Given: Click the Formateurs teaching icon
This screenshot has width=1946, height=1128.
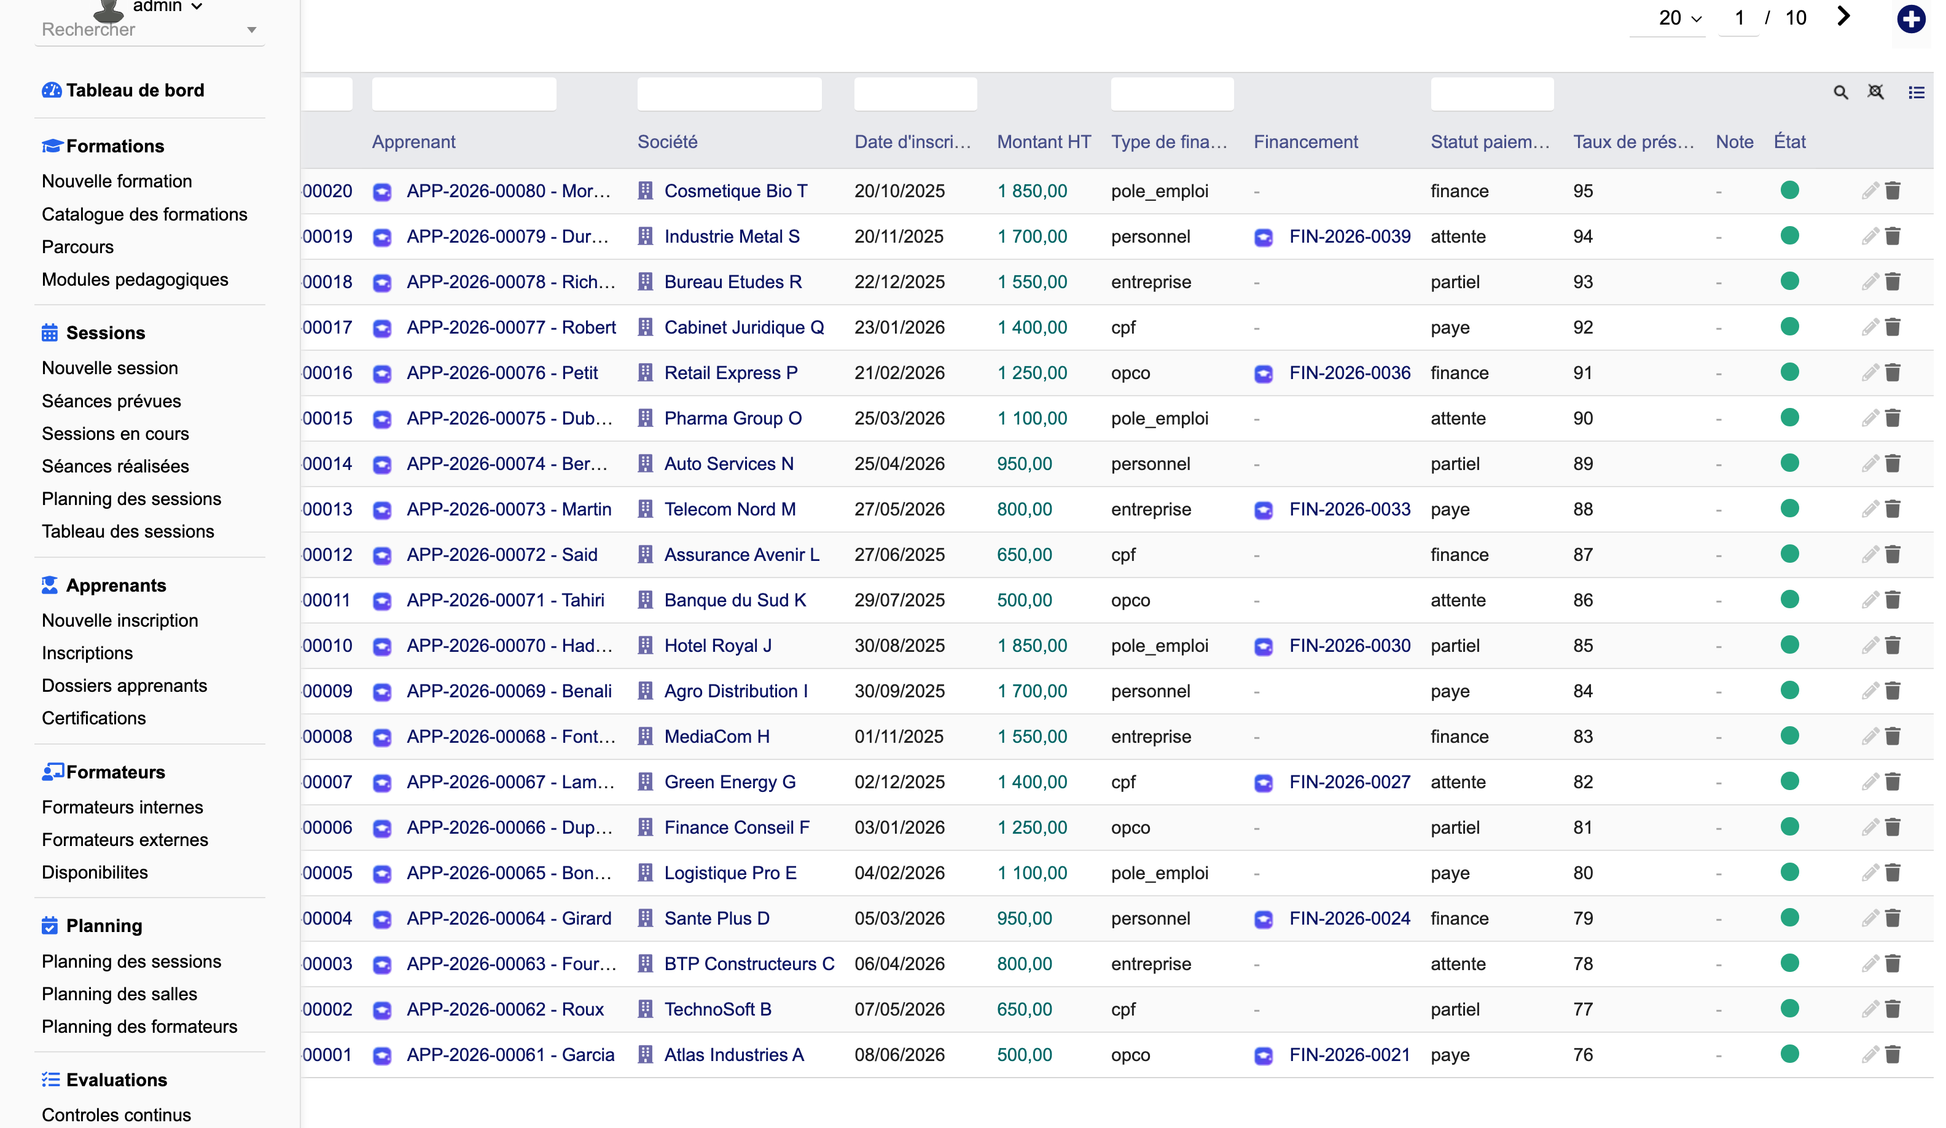Looking at the screenshot, I should pos(52,771).
